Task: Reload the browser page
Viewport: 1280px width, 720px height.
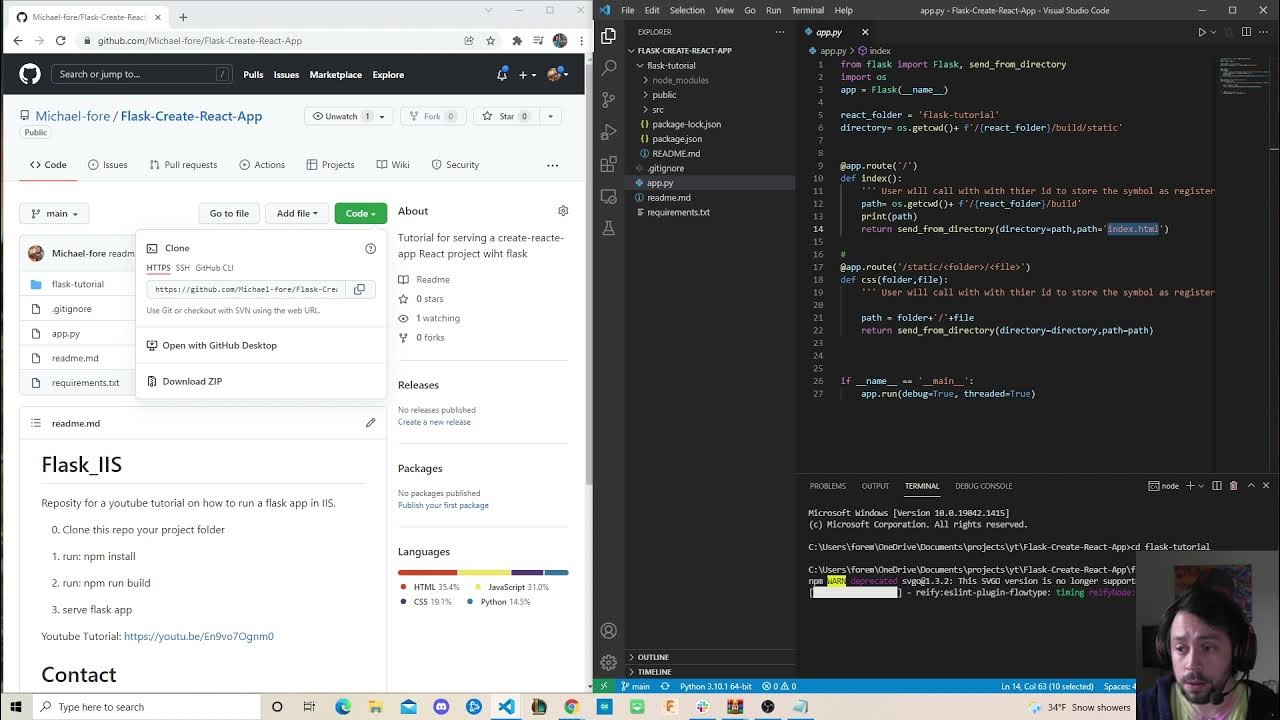Action: coord(61,41)
